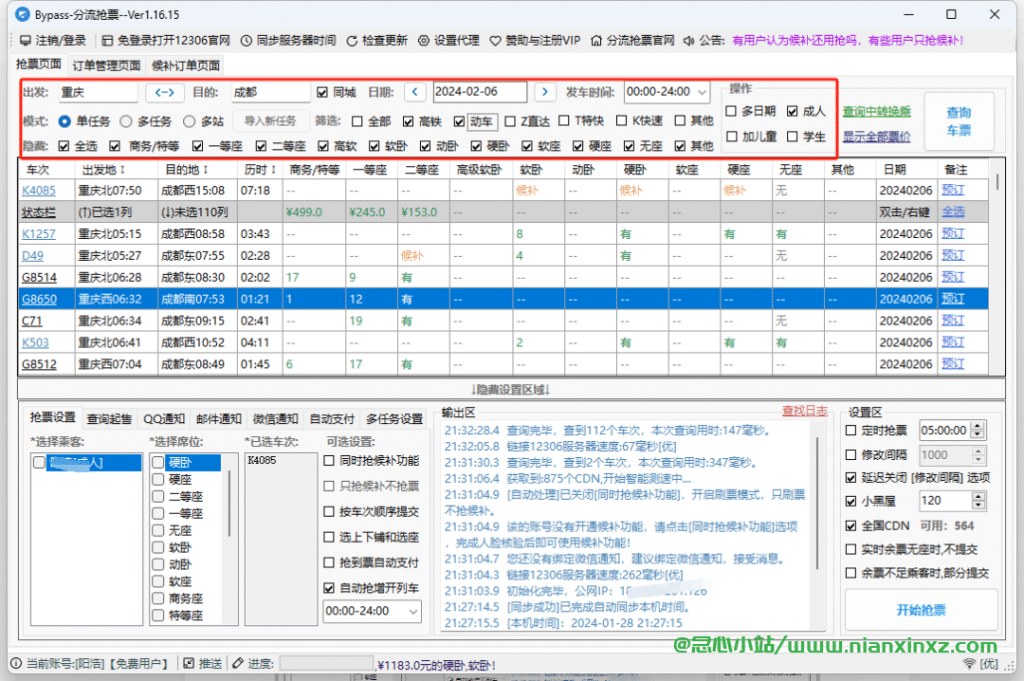Enable 抢到票自动支付 option
The height and width of the screenshot is (681, 1024).
click(329, 562)
